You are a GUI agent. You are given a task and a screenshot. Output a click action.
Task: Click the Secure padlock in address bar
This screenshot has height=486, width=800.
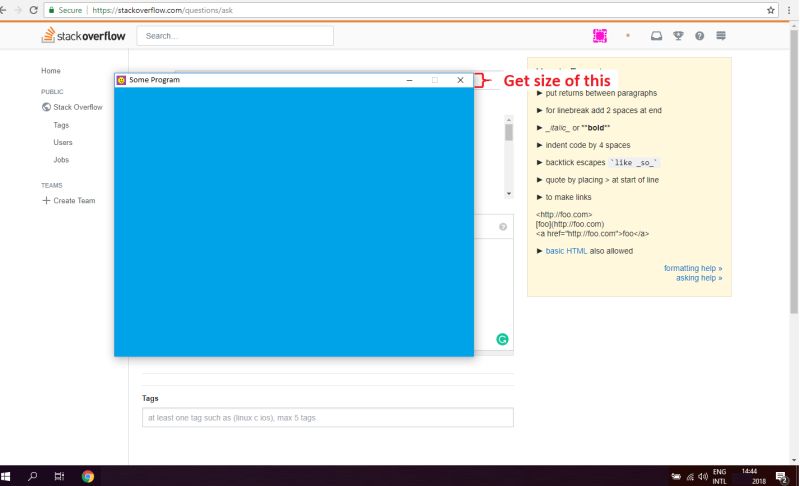(51, 10)
